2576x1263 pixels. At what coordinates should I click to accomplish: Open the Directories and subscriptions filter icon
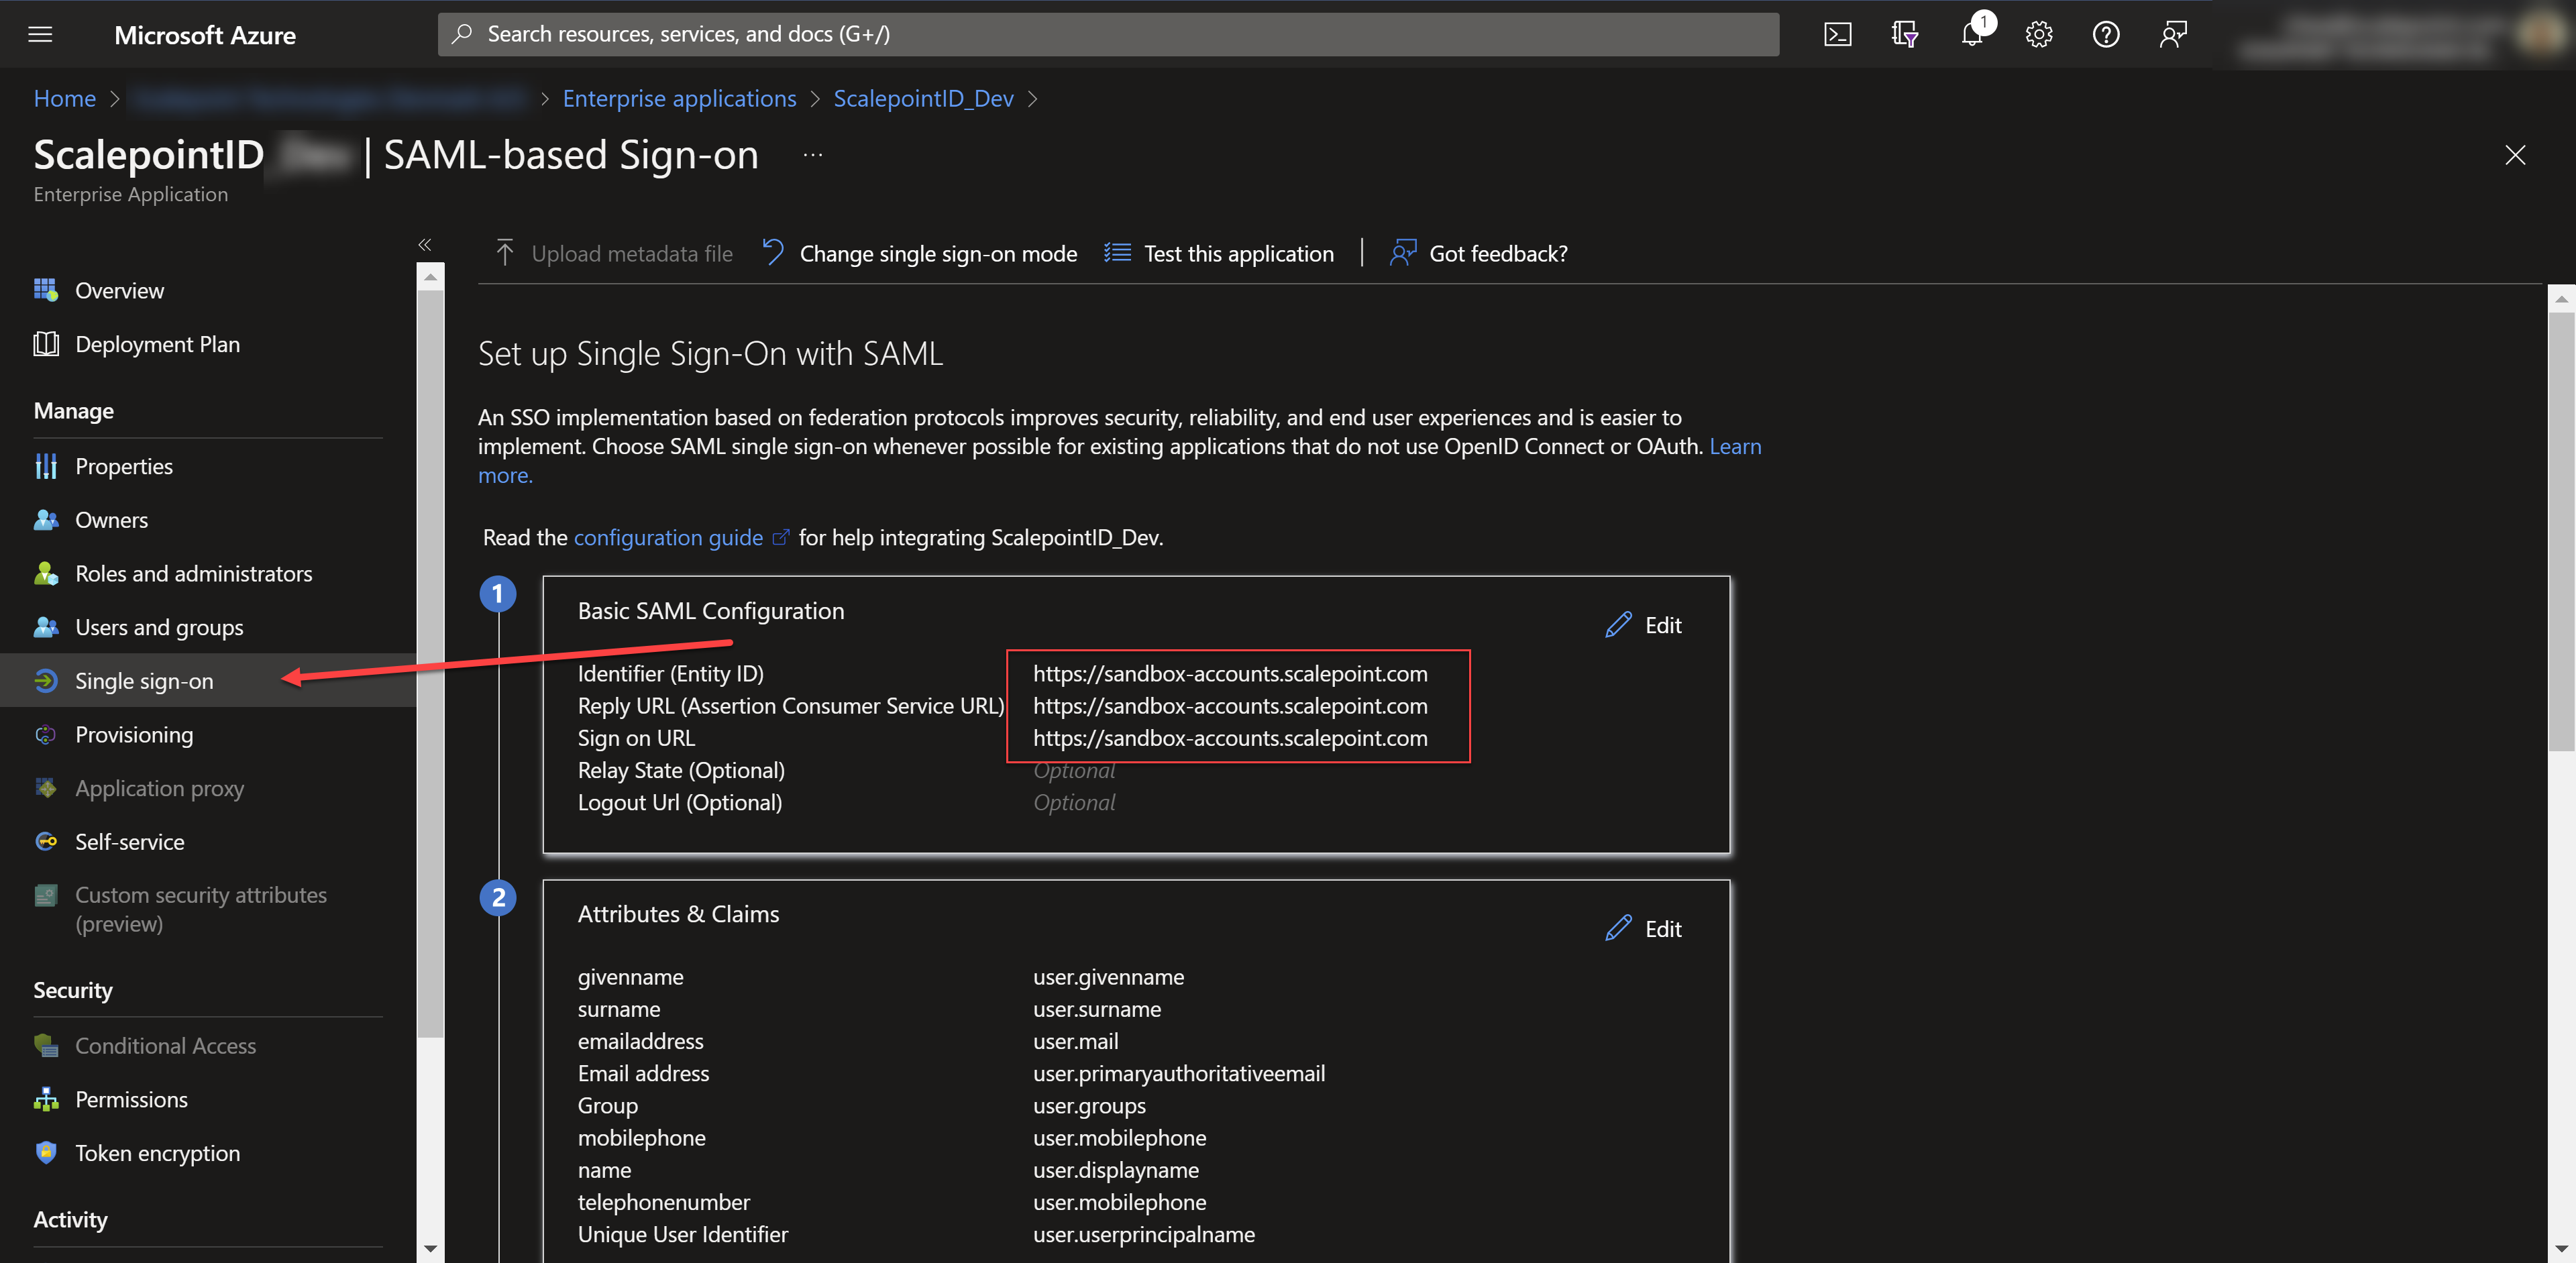click(1904, 35)
